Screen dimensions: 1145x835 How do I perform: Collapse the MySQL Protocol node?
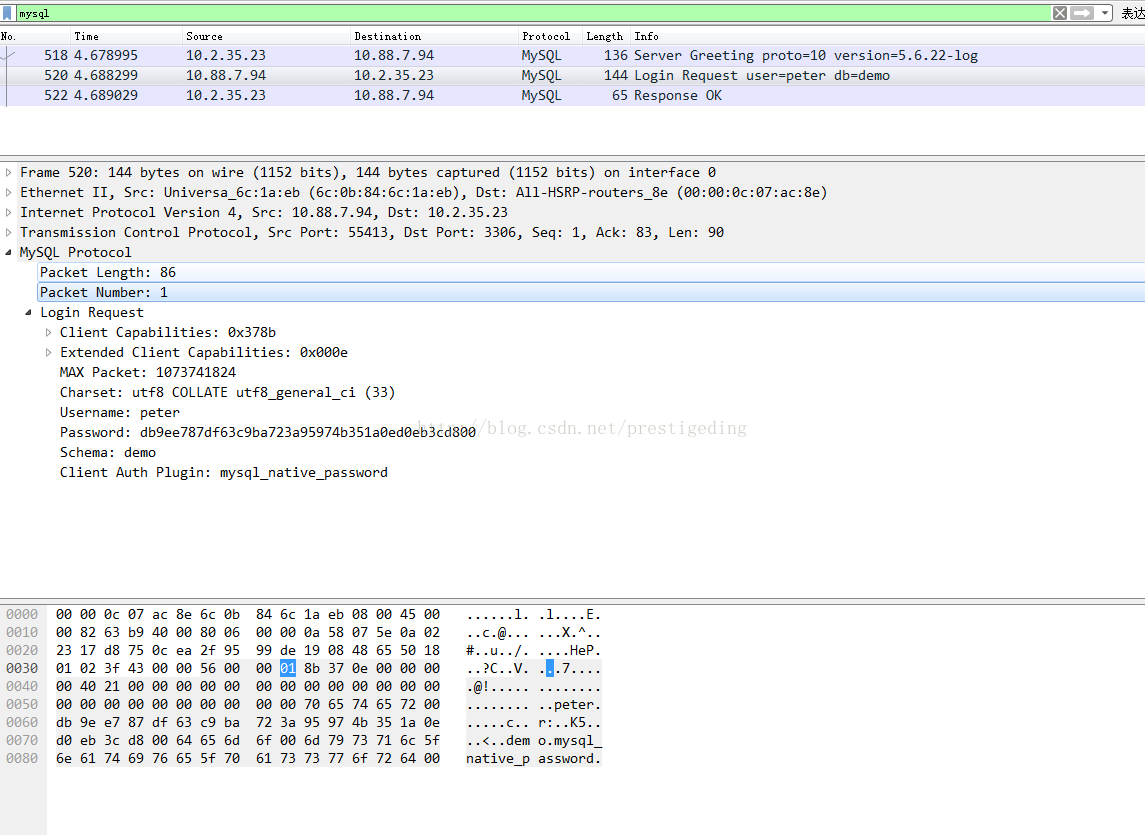[9, 252]
